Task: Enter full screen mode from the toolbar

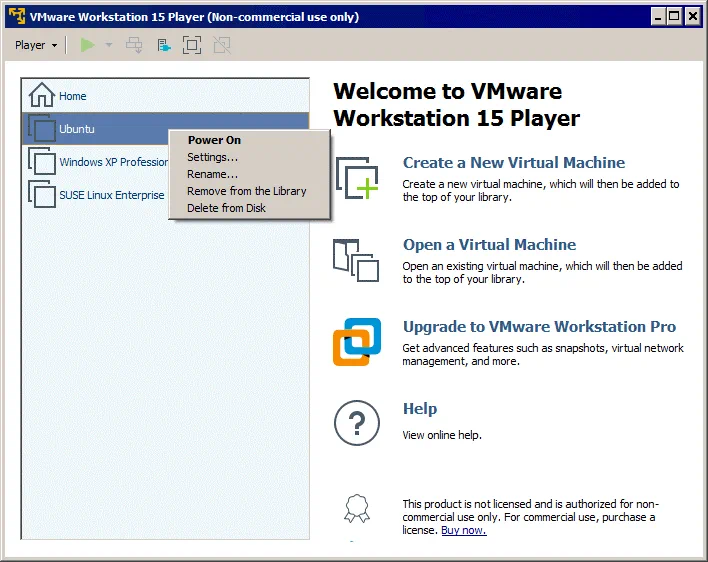Action: point(192,45)
